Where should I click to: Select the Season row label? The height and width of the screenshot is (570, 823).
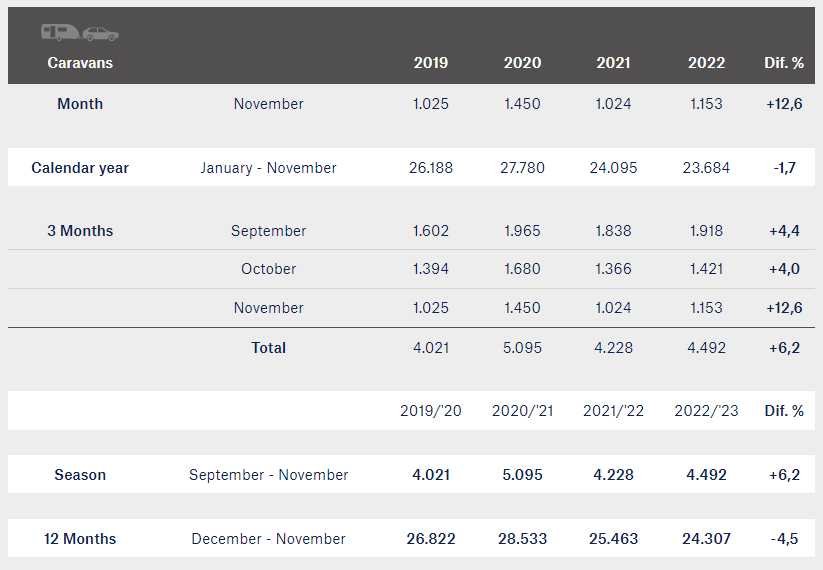pos(80,475)
